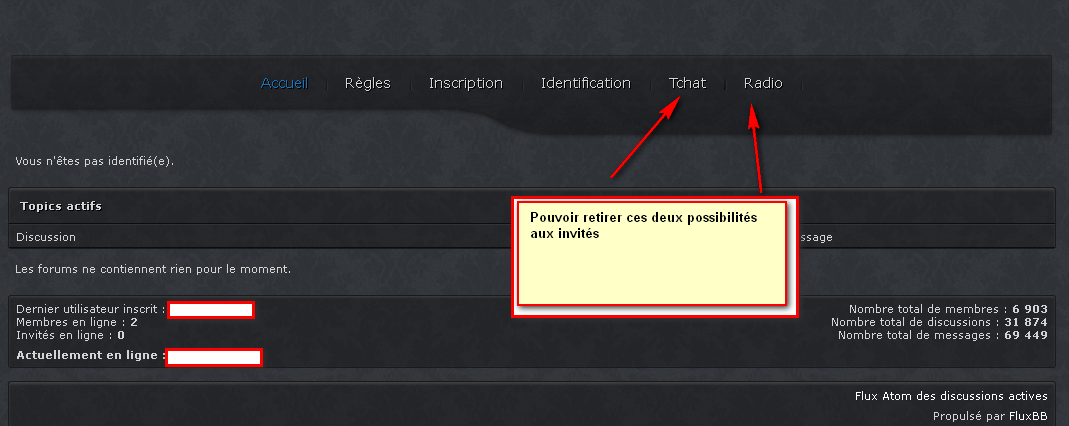The width and height of the screenshot is (1069, 426).
Task: Click the empty forums notice text
Action: click(x=153, y=269)
